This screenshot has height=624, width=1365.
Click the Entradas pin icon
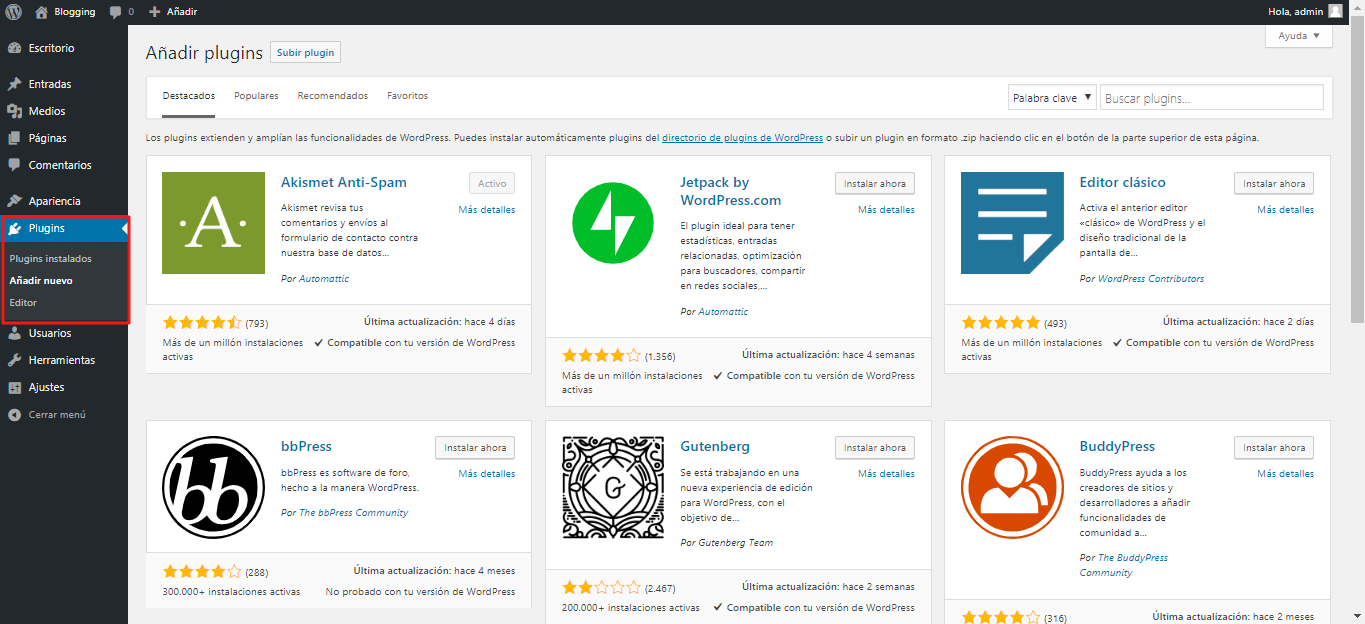(x=15, y=84)
